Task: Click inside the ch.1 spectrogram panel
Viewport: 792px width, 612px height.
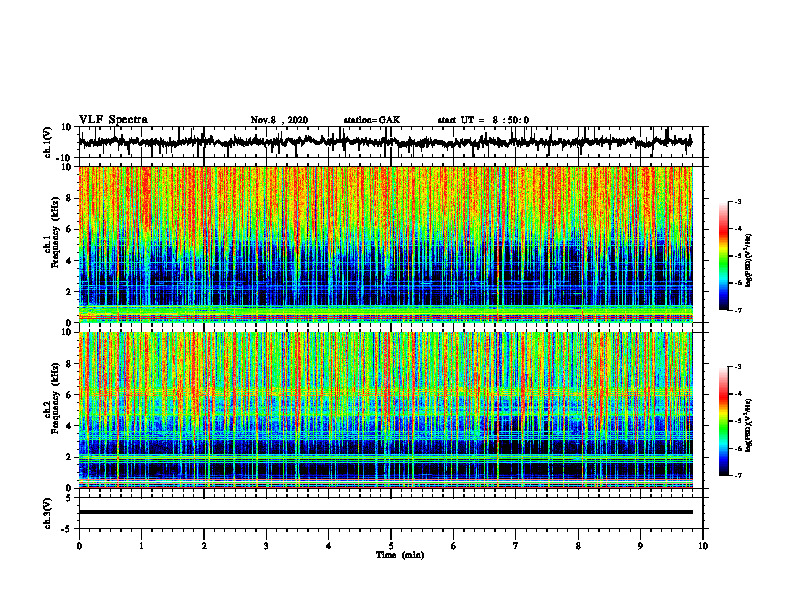Action: point(385,244)
